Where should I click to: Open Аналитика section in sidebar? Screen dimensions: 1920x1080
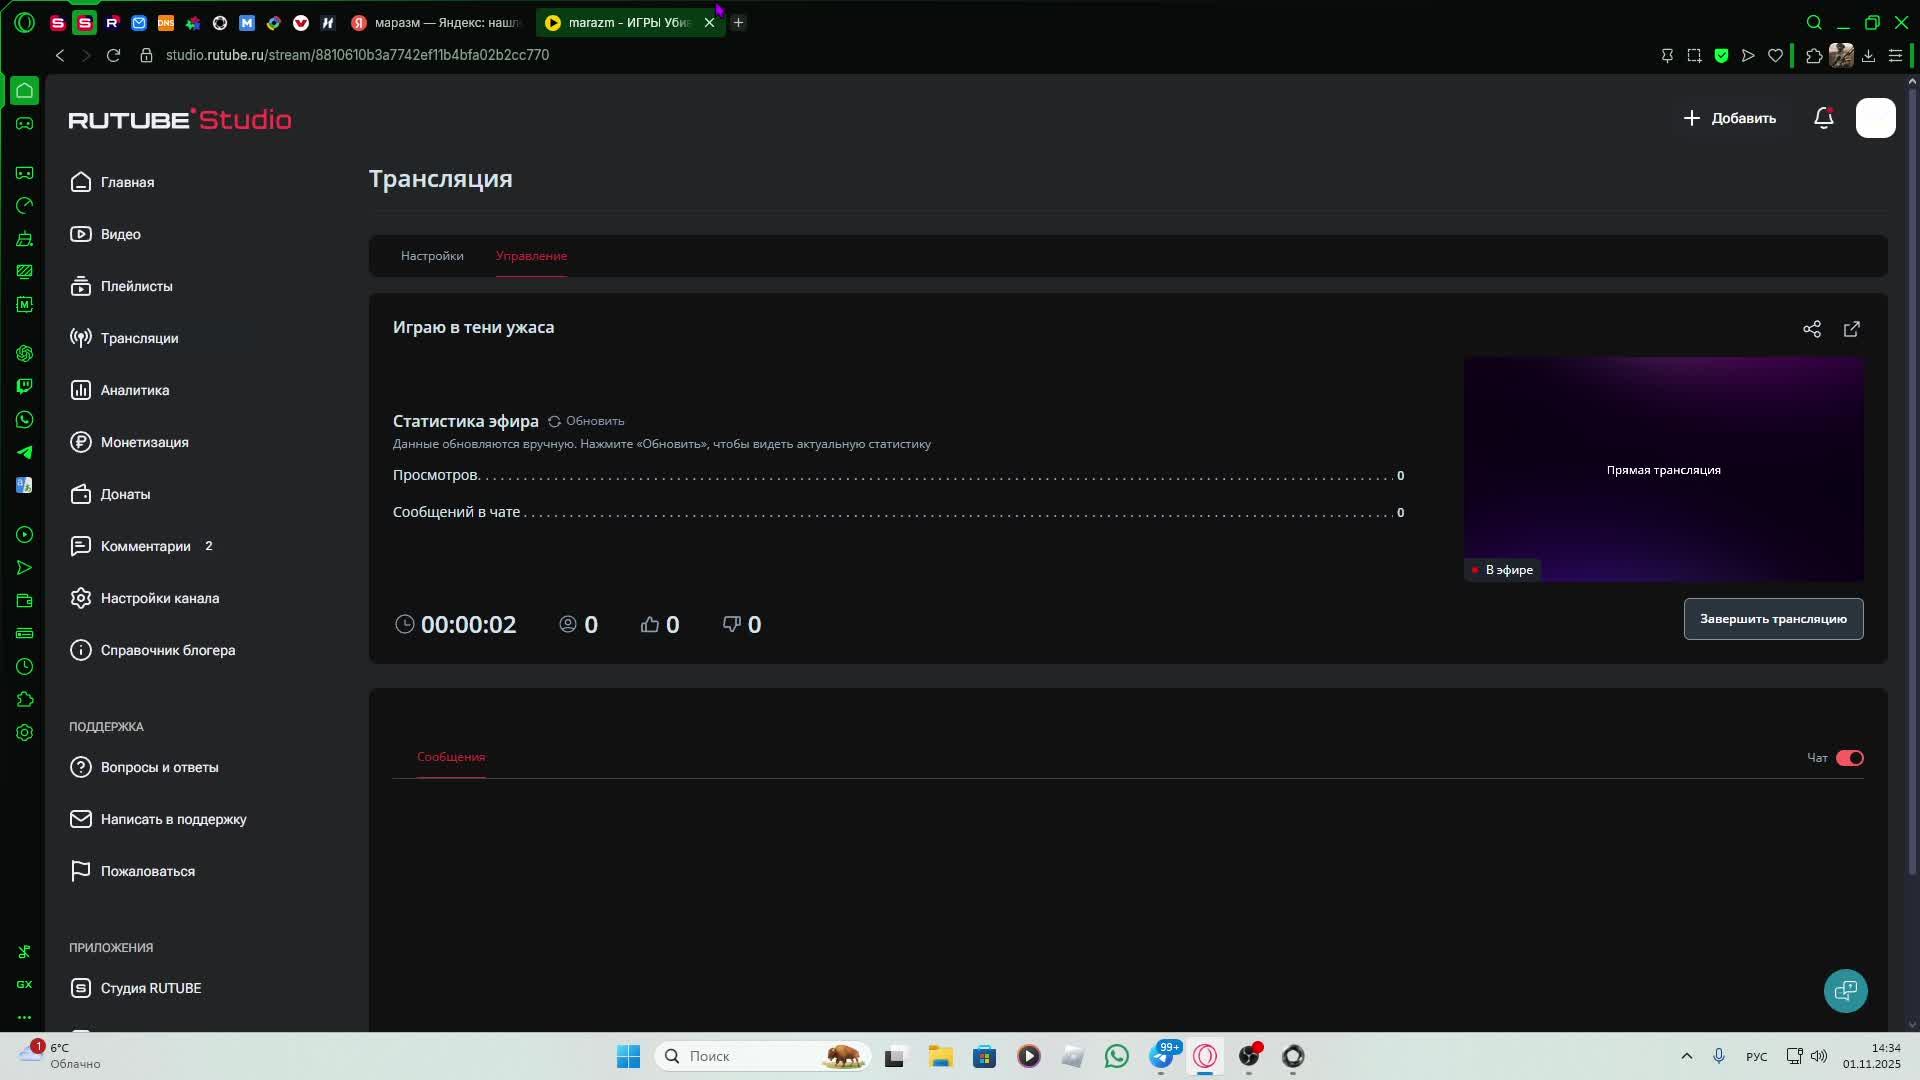coord(134,390)
